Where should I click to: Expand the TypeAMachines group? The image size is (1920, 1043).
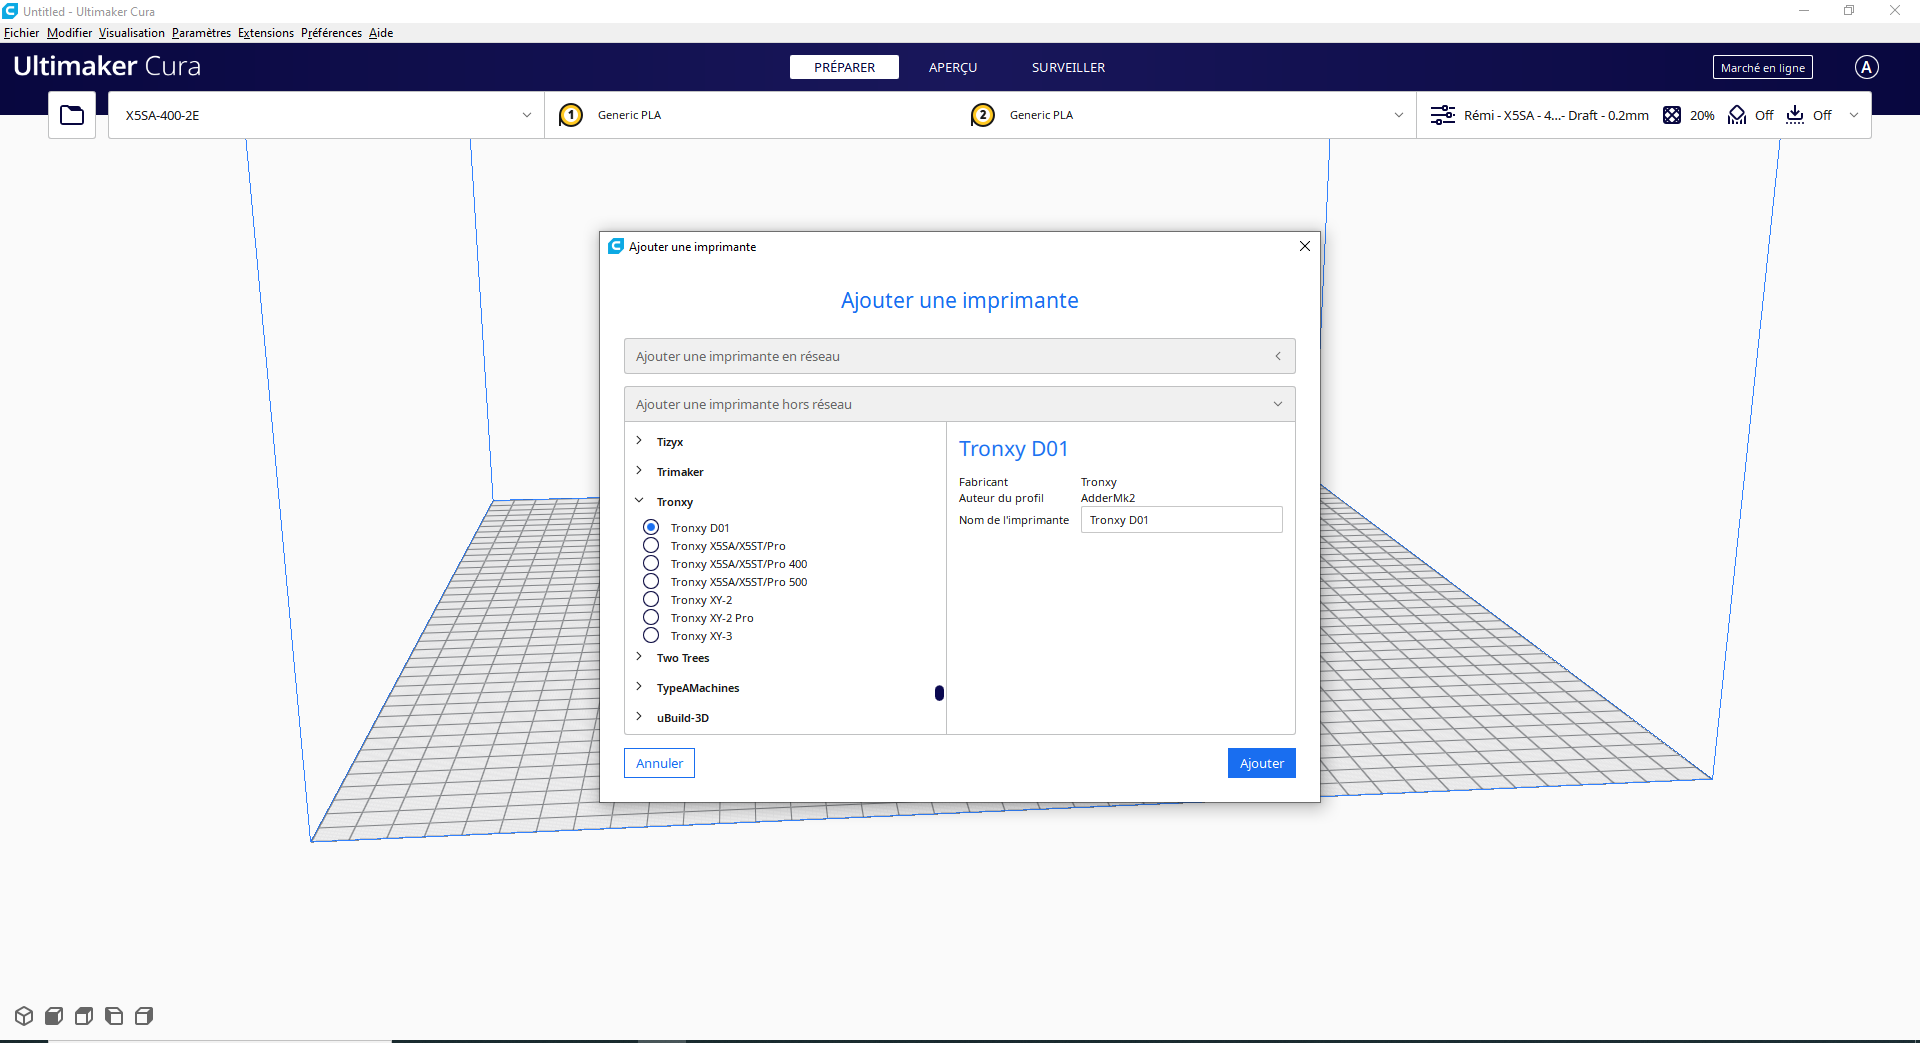point(639,687)
